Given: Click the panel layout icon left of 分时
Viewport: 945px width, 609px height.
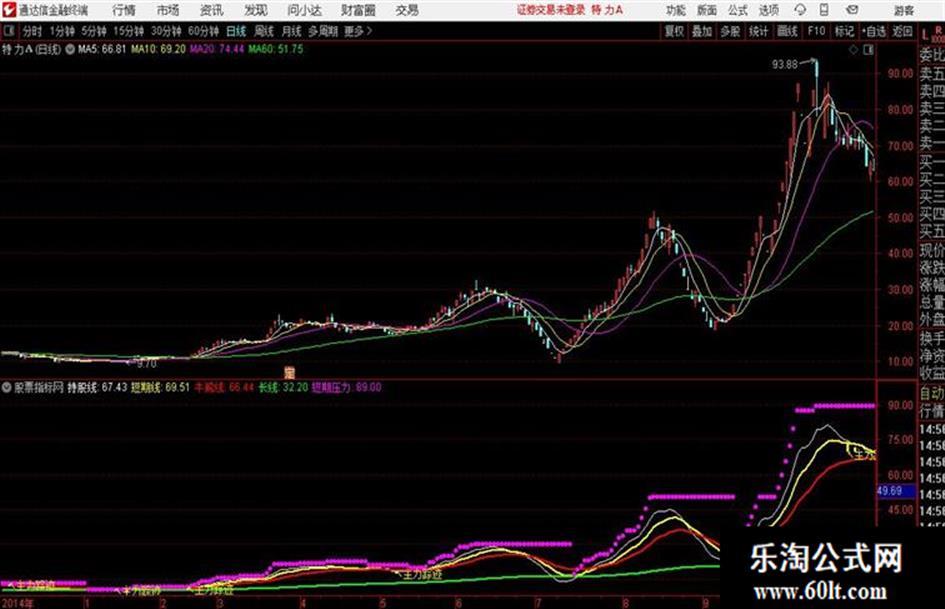Looking at the screenshot, I should (8, 31).
